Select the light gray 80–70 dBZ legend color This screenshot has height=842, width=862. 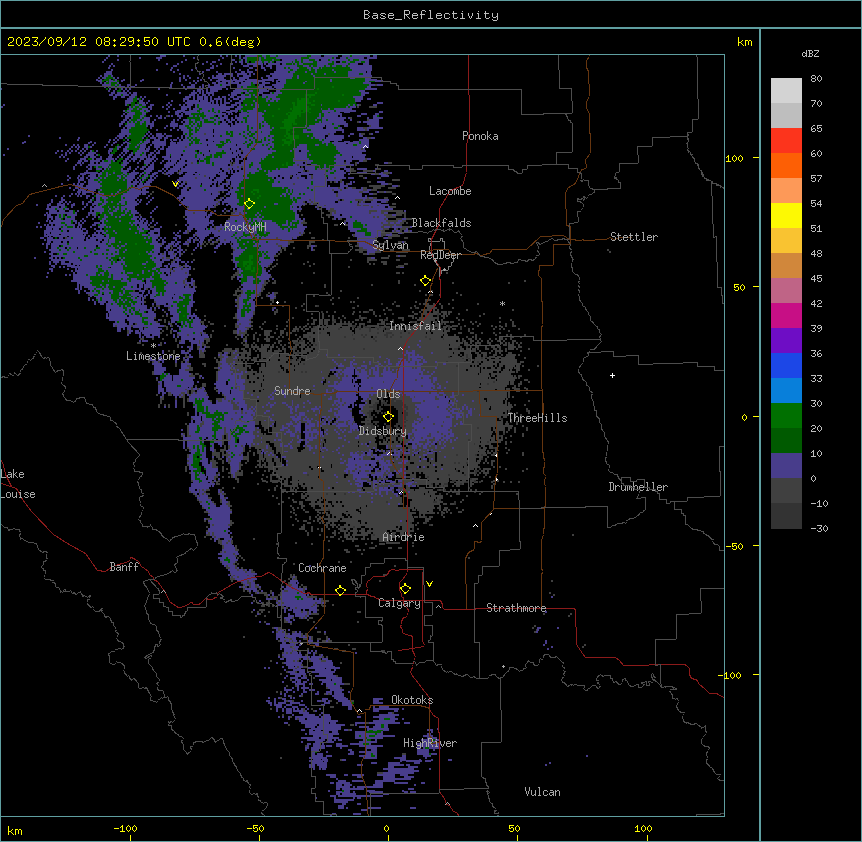point(786,91)
